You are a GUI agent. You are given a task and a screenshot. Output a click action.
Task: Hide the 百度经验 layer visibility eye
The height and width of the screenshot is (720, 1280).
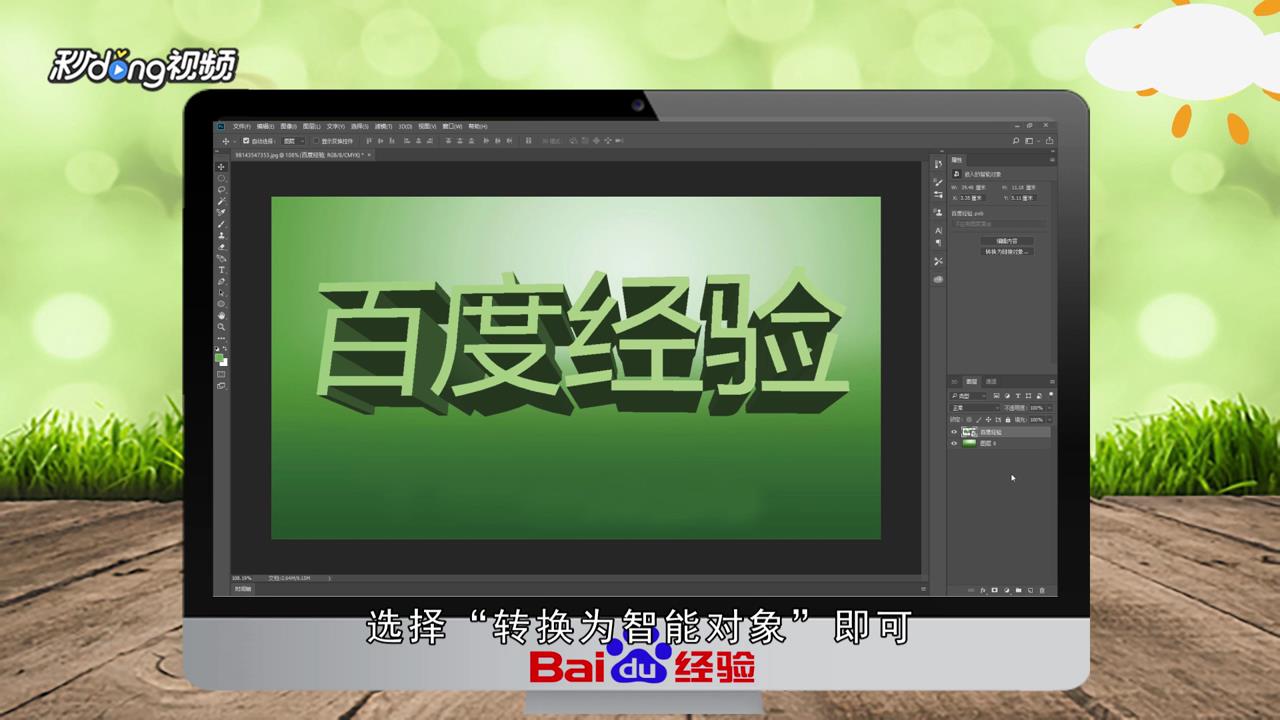(x=954, y=432)
